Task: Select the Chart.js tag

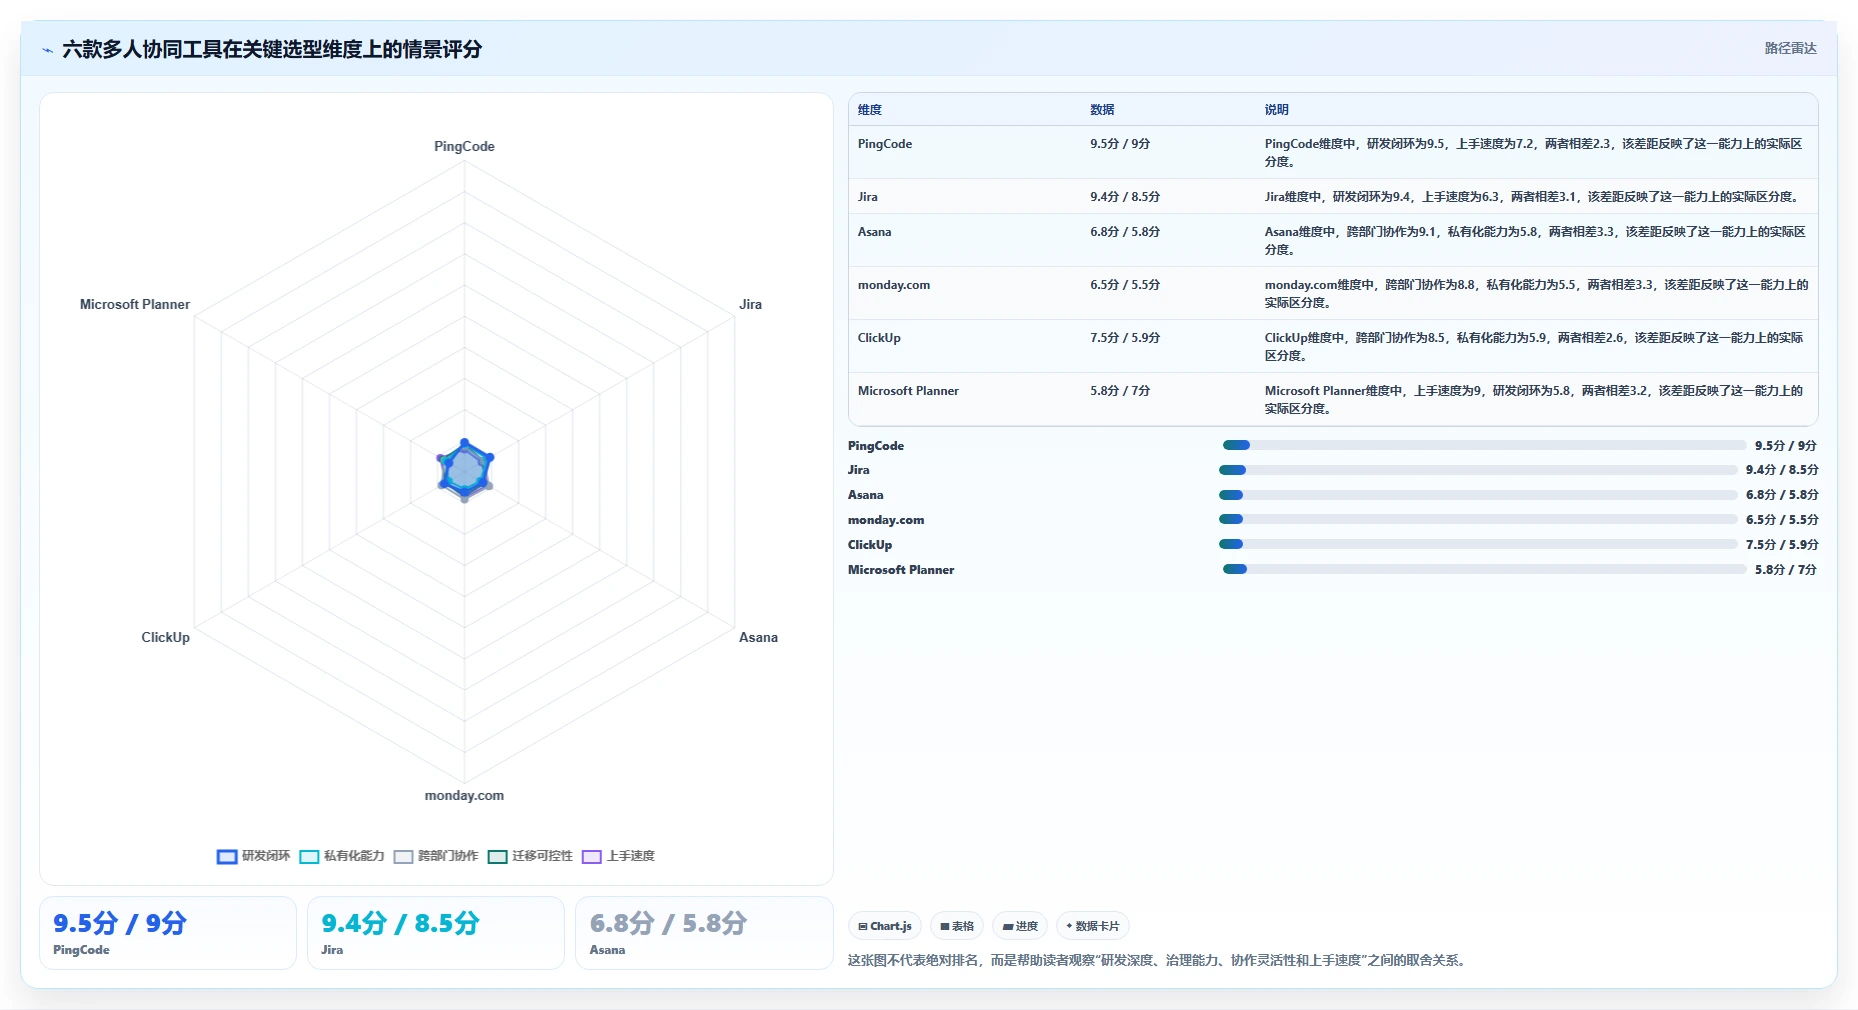Action: coord(885,926)
